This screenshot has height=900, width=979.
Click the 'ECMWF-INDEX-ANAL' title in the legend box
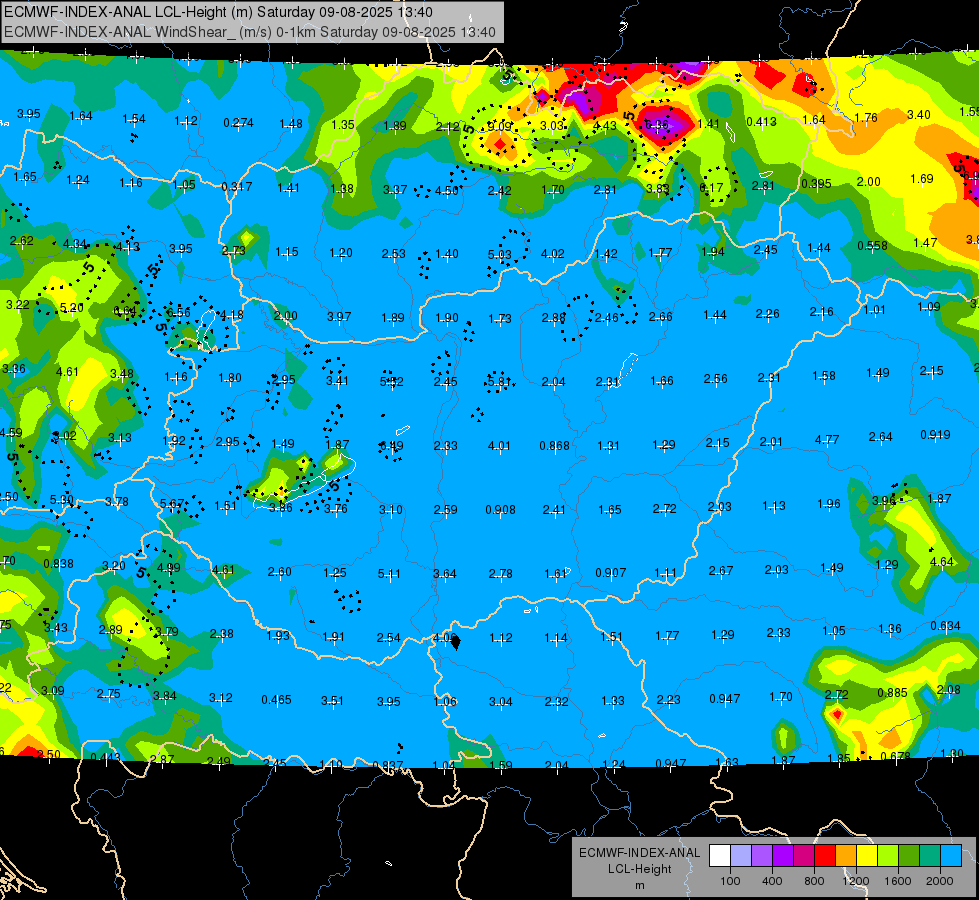(x=639, y=853)
